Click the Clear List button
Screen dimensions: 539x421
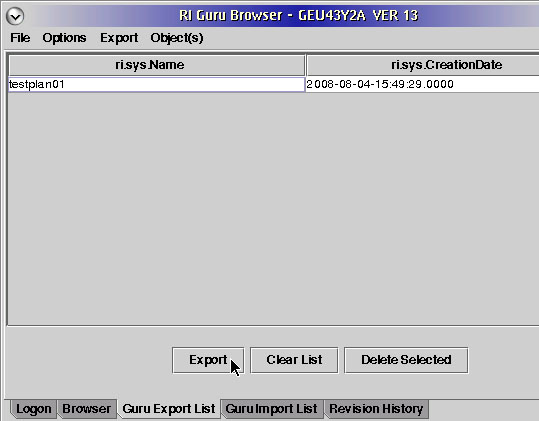pyautogui.click(x=294, y=360)
